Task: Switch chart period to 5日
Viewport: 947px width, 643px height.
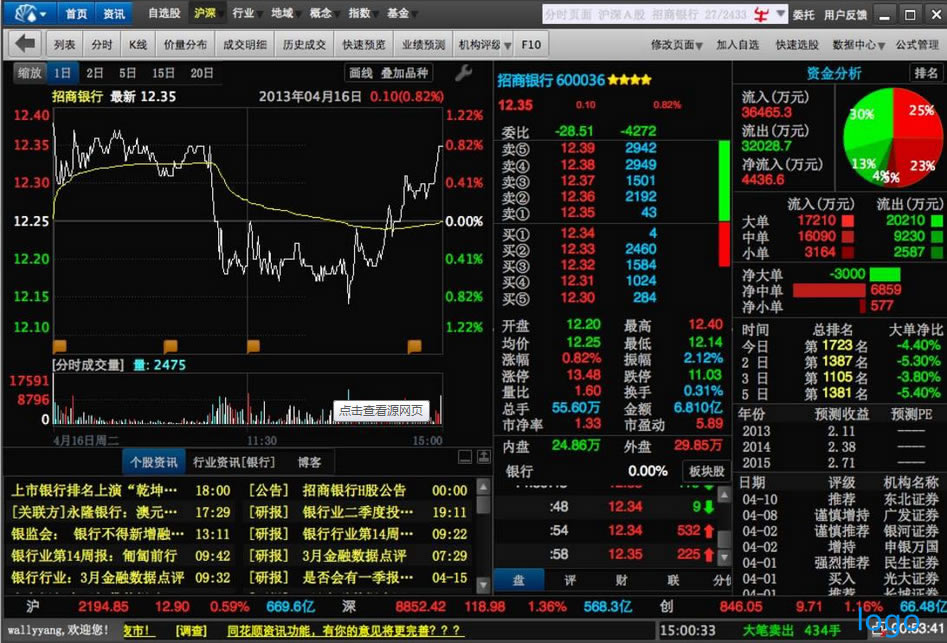Action: [127, 73]
